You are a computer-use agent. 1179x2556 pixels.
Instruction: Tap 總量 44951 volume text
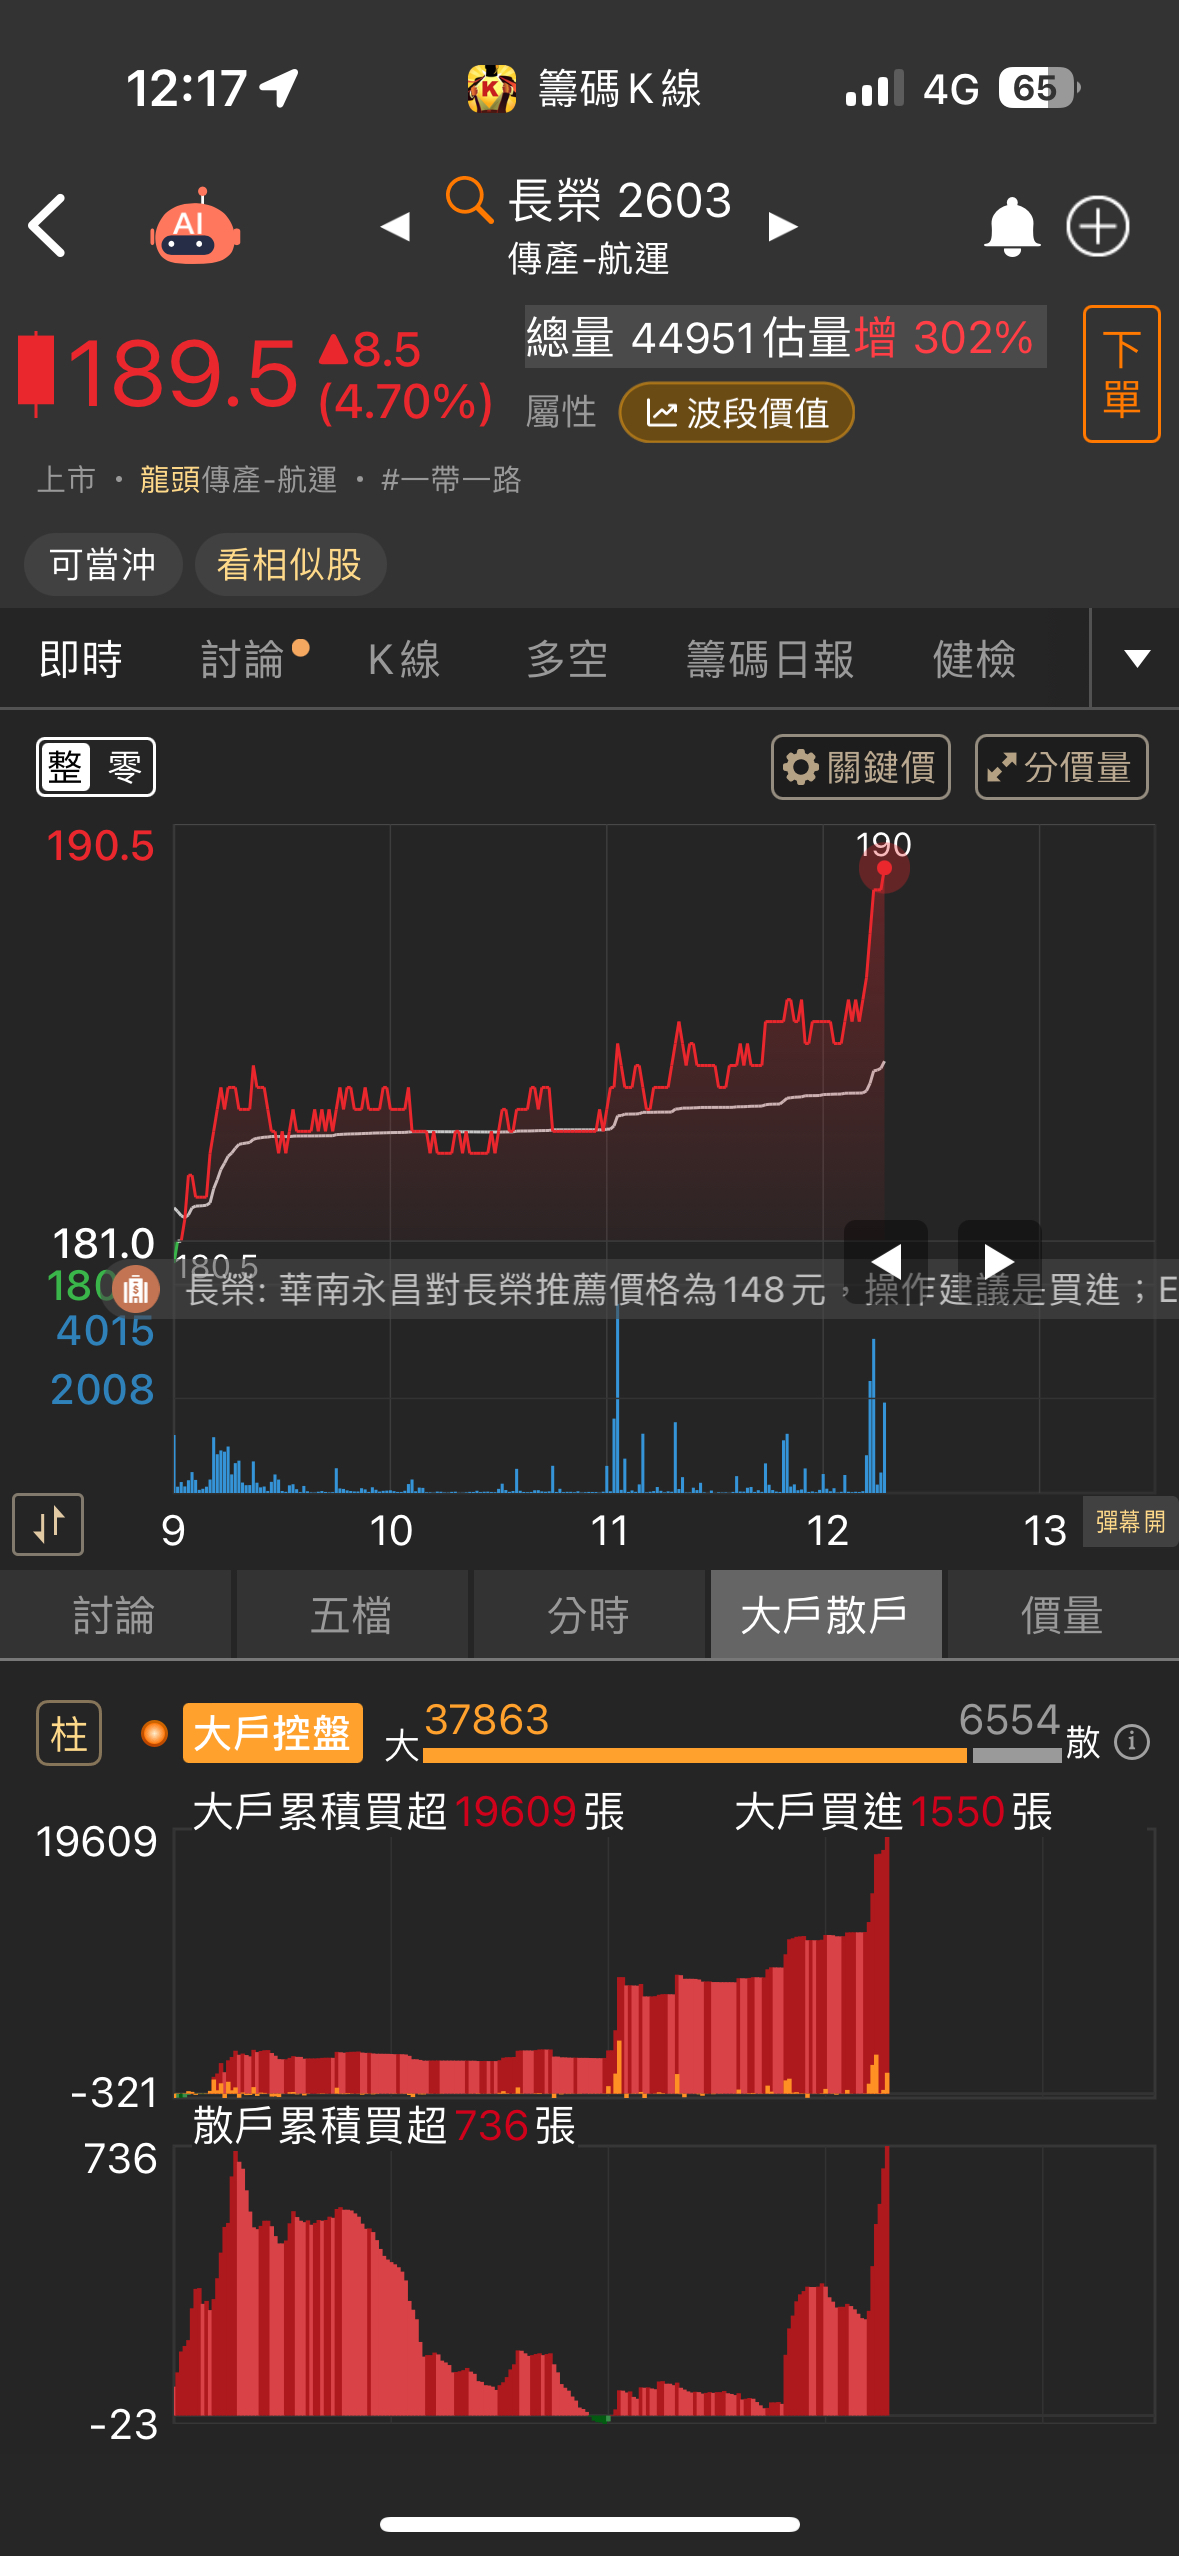(x=640, y=337)
